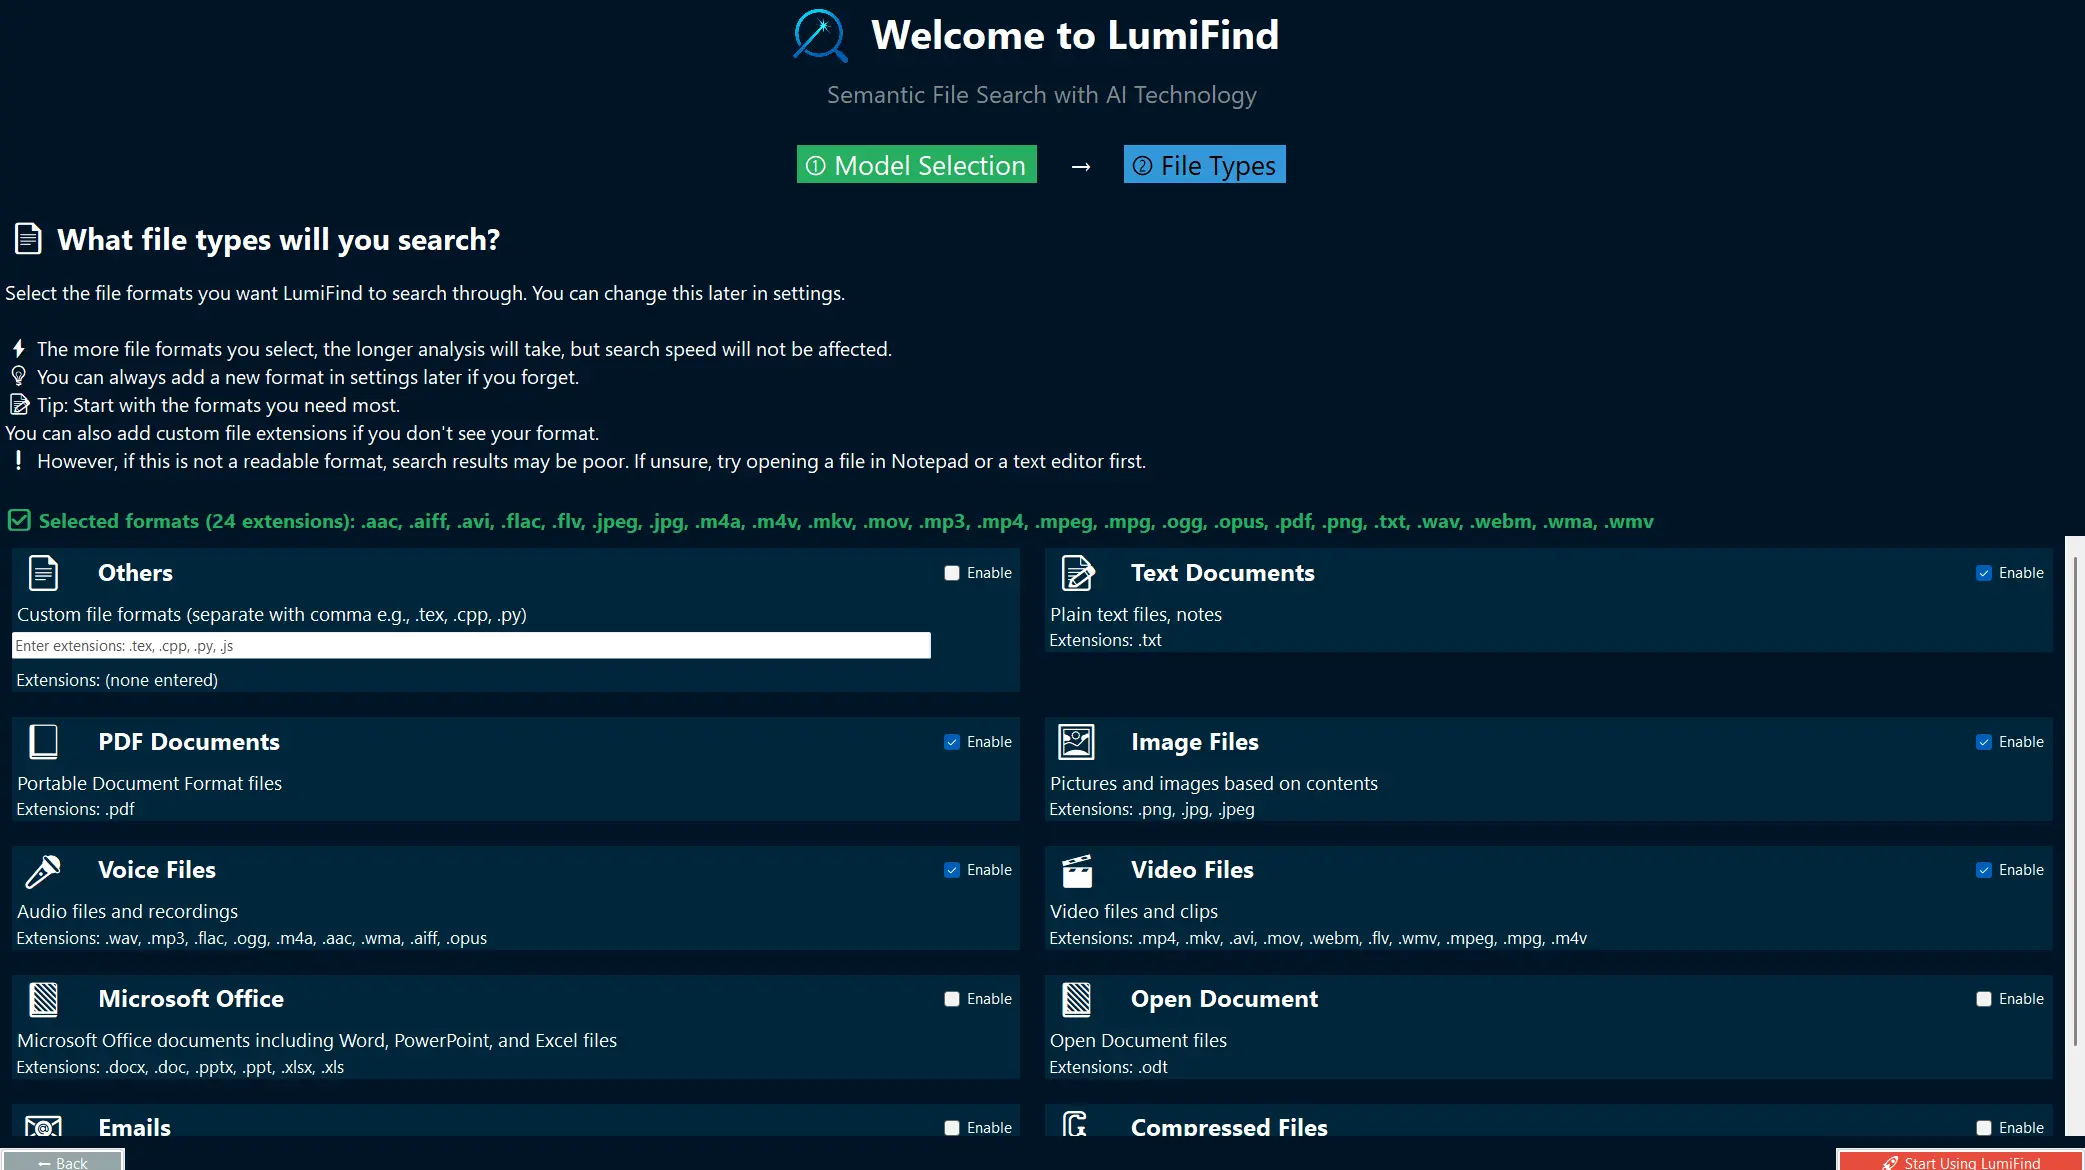This screenshot has width=2085, height=1170.
Task: Click the pencil note tip icon
Action: pyautogui.click(x=19, y=404)
